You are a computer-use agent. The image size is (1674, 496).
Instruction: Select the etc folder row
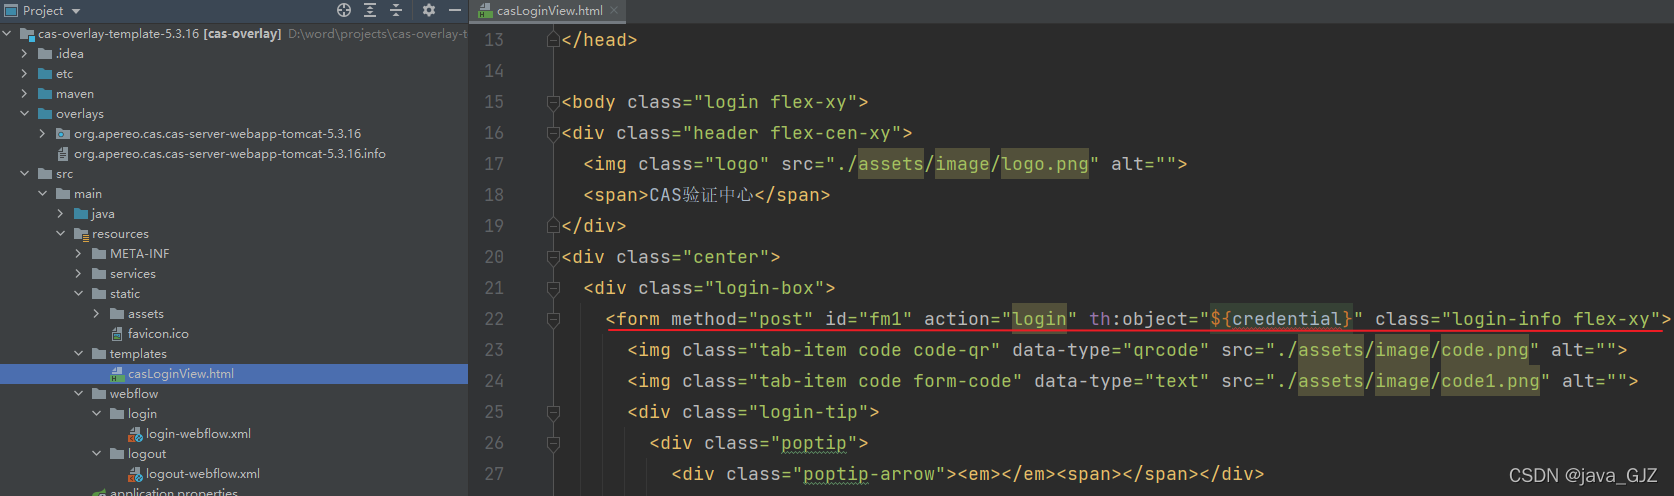(x=234, y=74)
